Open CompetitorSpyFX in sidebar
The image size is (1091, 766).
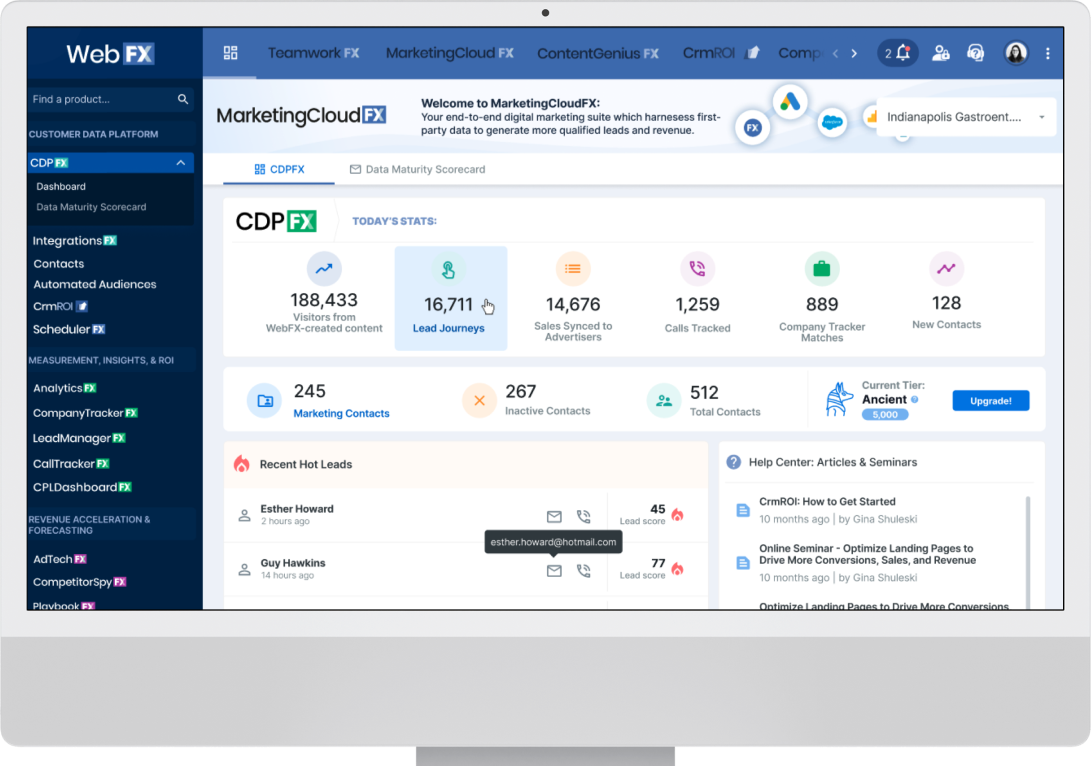pyautogui.click(x=79, y=582)
